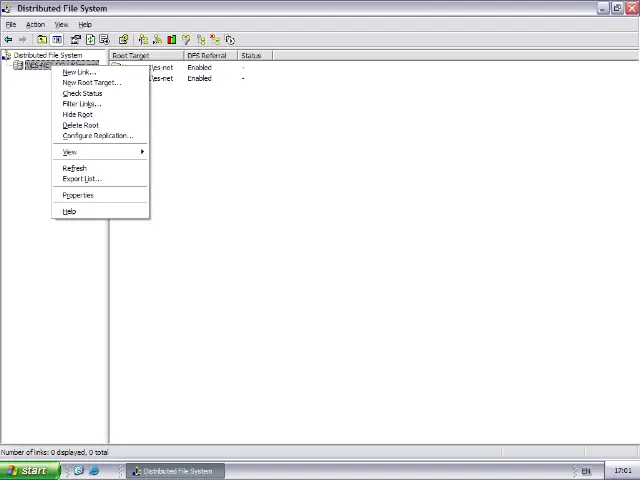The height and width of the screenshot is (480, 640).
Task: Click Properties in the context menu
Action: [x=78, y=195]
